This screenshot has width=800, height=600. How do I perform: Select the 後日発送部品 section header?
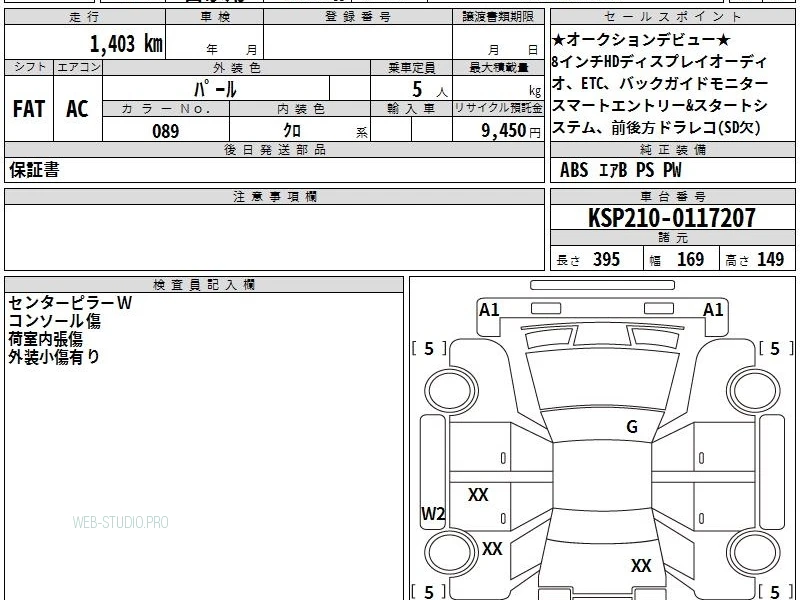[x=274, y=149]
